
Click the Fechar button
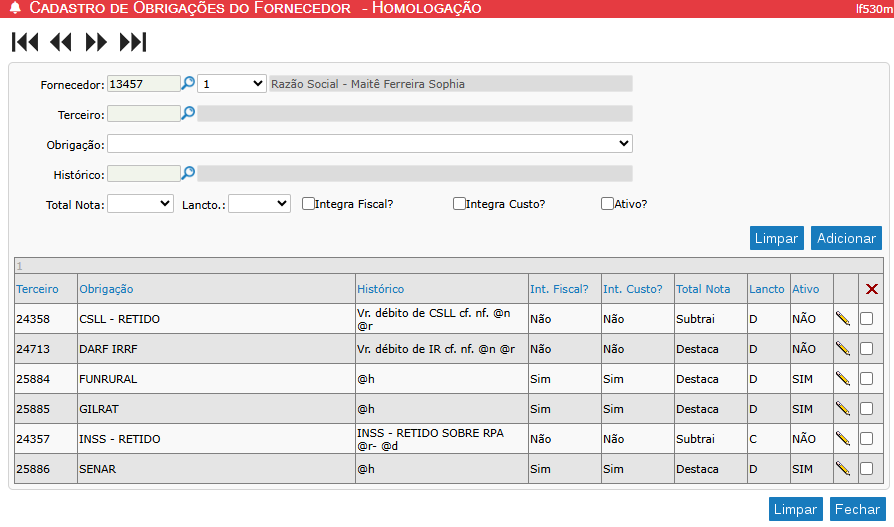(857, 509)
